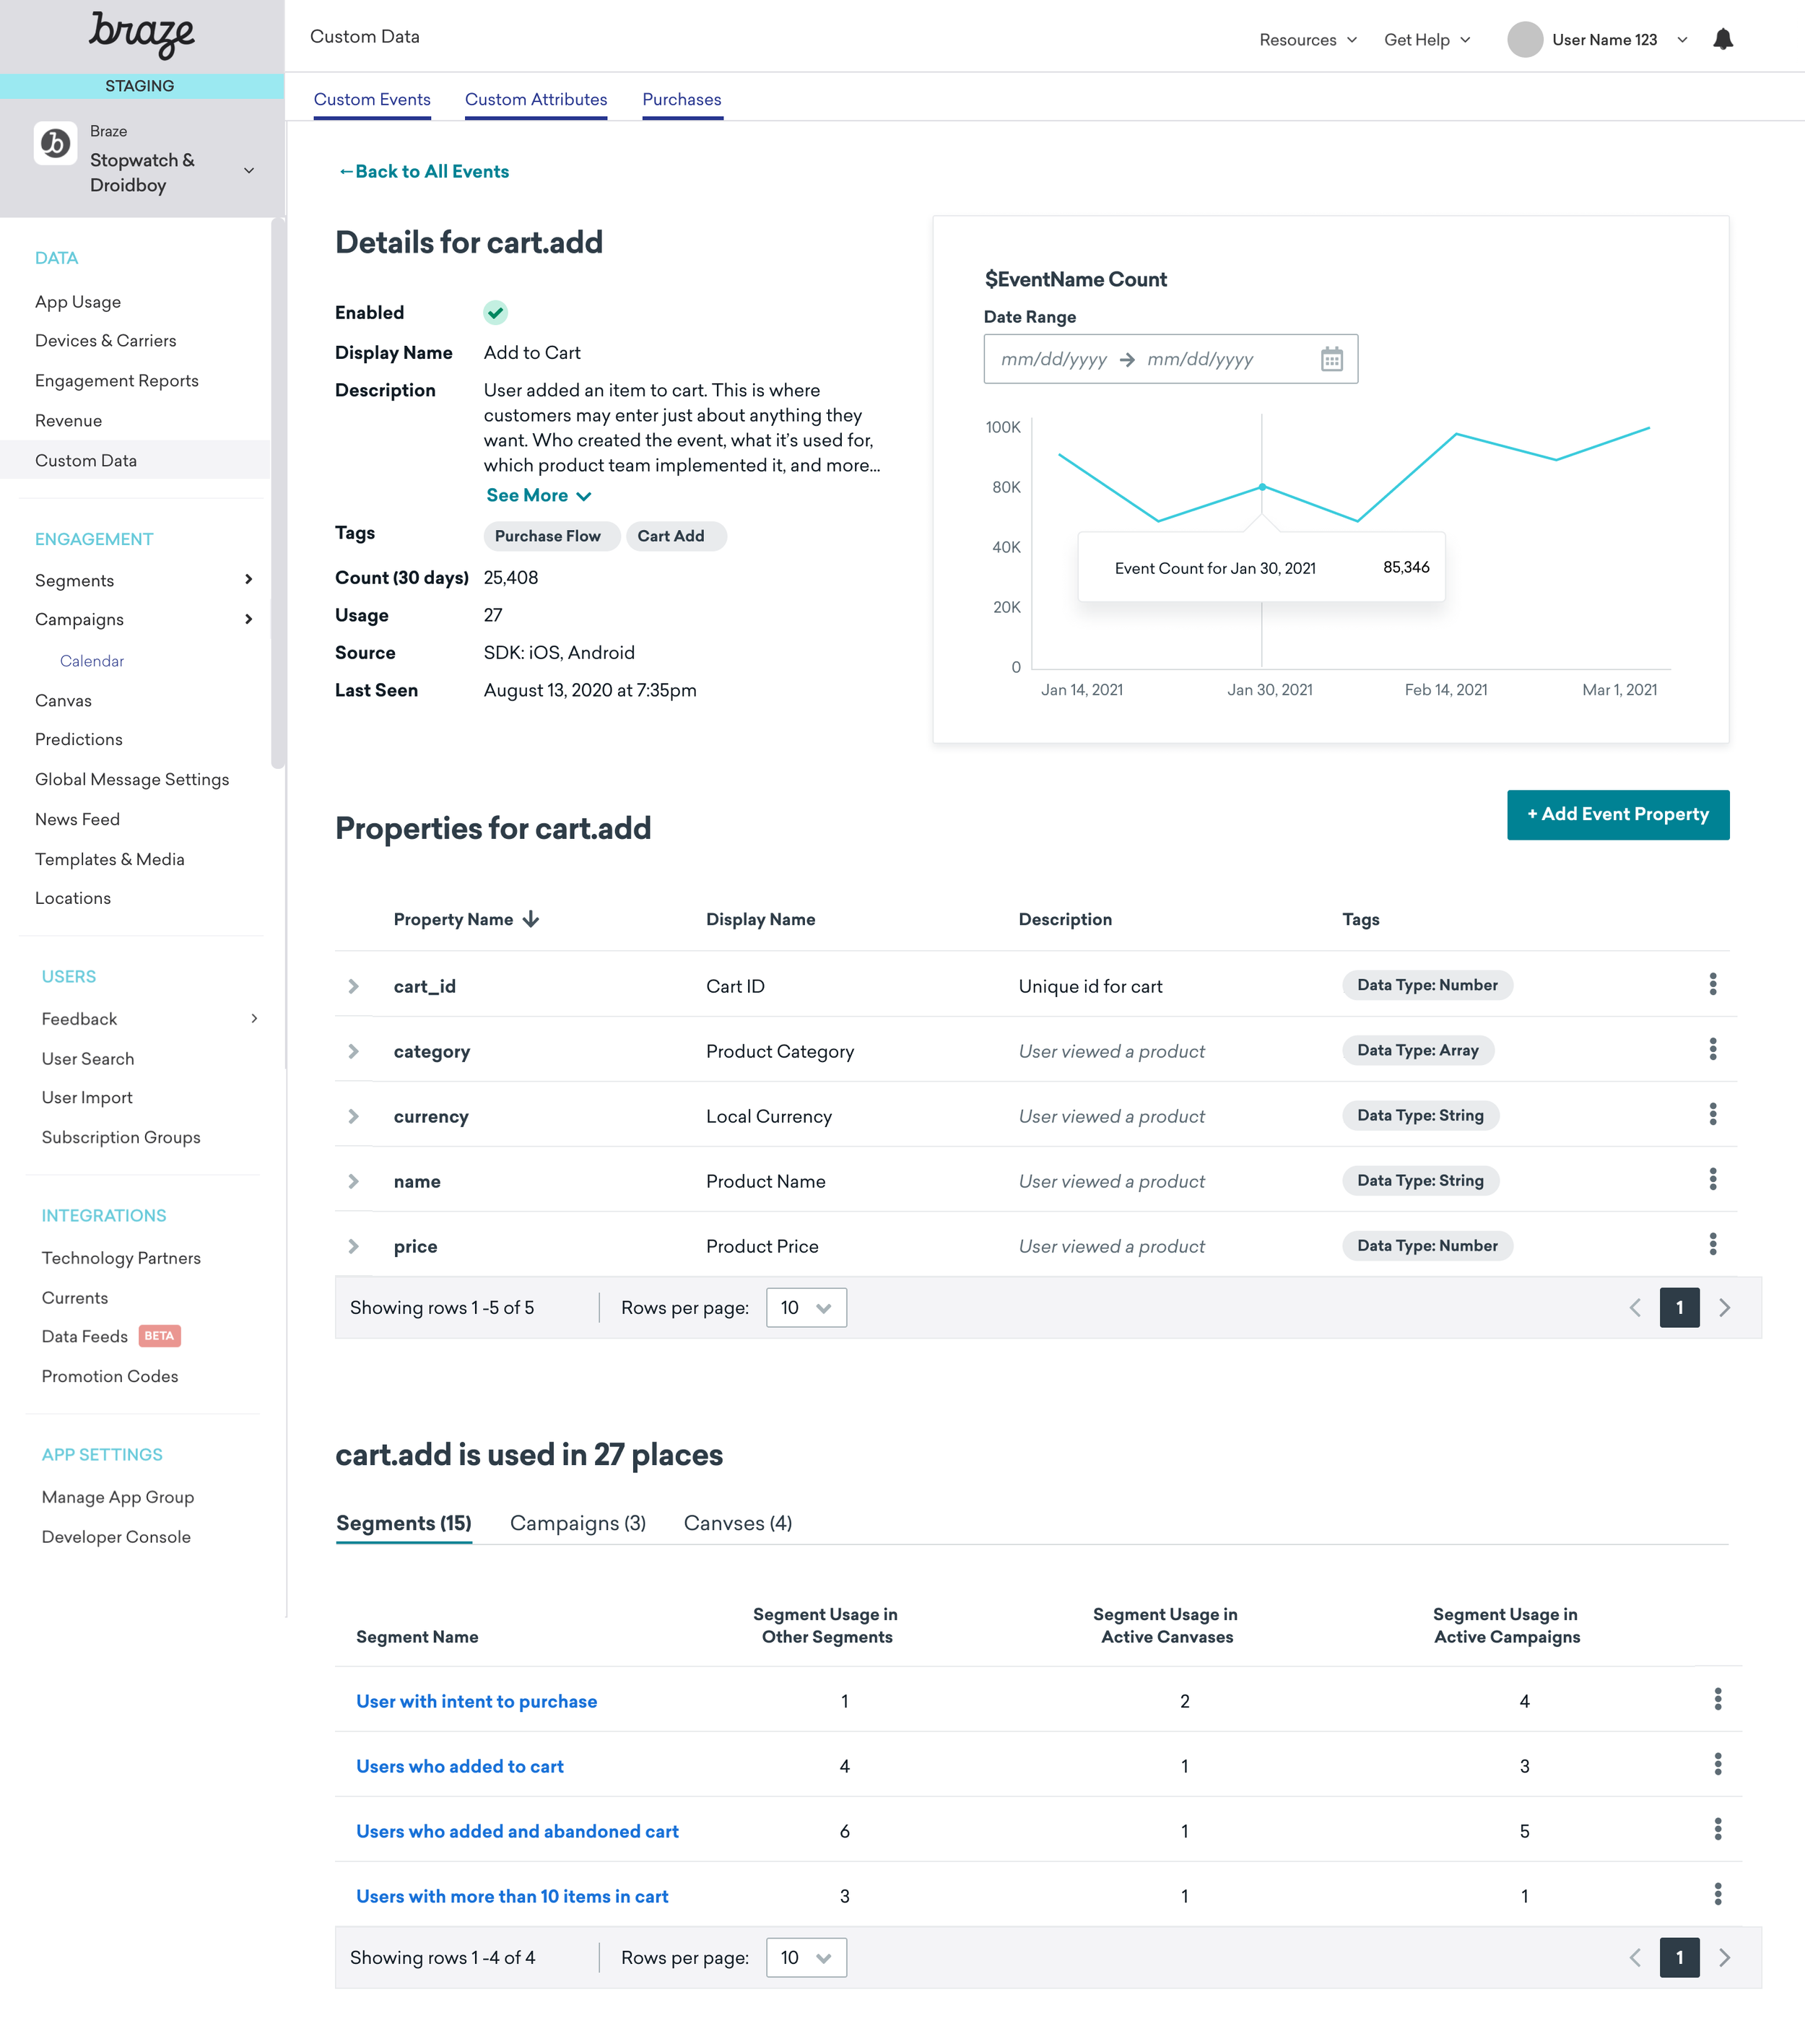Image resolution: width=1805 pixels, height=2044 pixels.
Task: Open kebab menu for cart_id property
Action: point(1712,985)
